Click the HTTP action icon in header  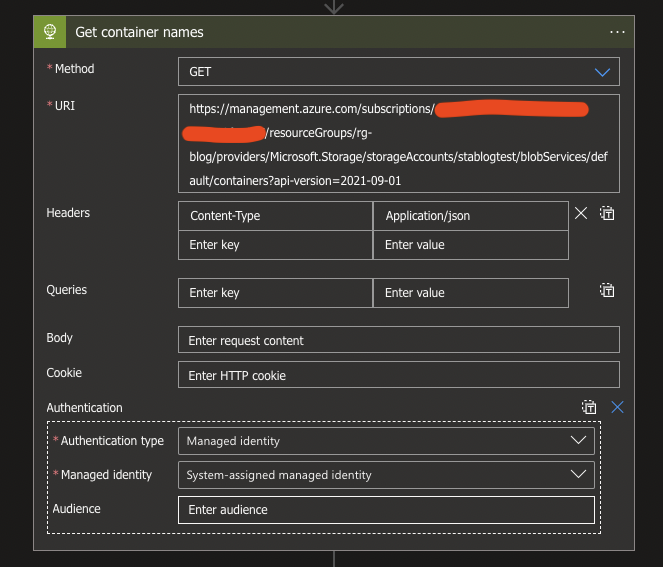click(48, 32)
